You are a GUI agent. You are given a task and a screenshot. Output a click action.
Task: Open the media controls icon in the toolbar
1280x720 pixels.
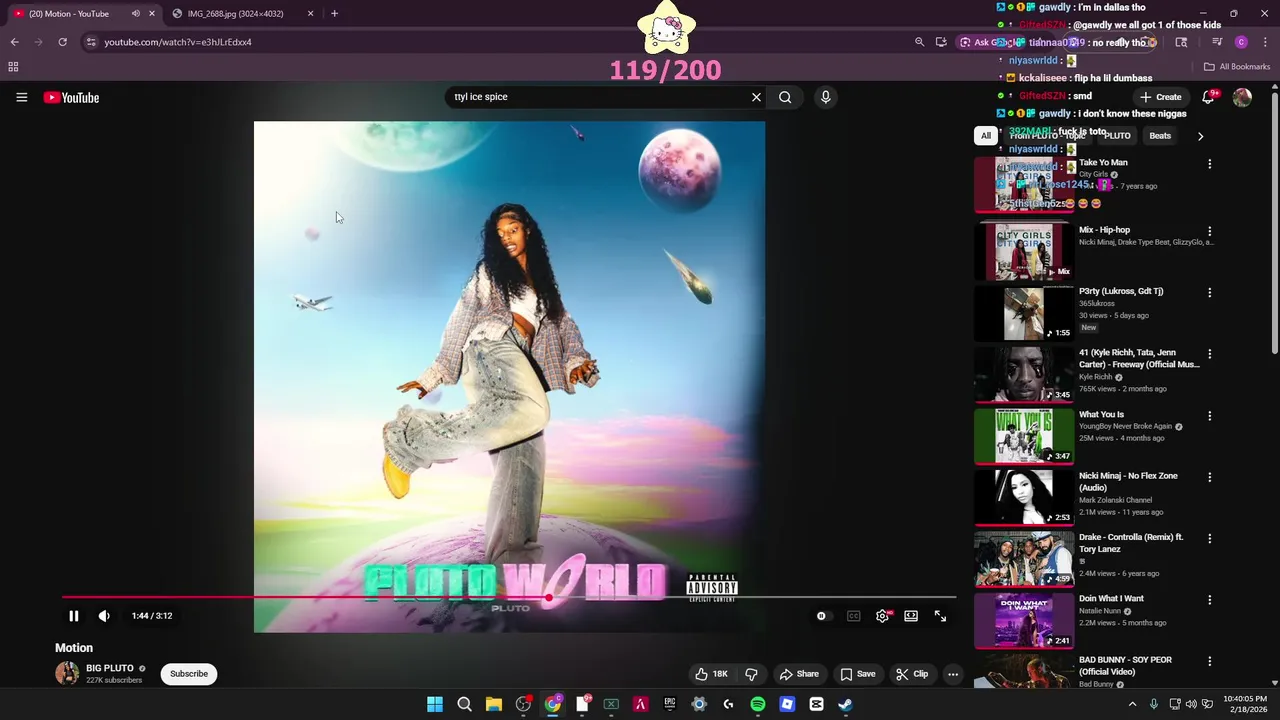pos(1217,42)
